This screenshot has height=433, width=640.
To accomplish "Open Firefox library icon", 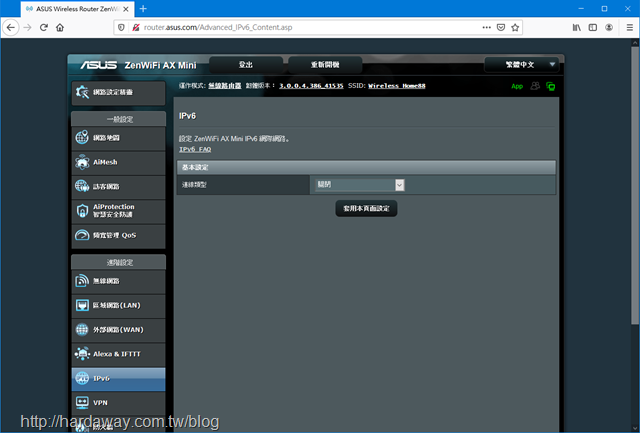I will tap(576, 27).
